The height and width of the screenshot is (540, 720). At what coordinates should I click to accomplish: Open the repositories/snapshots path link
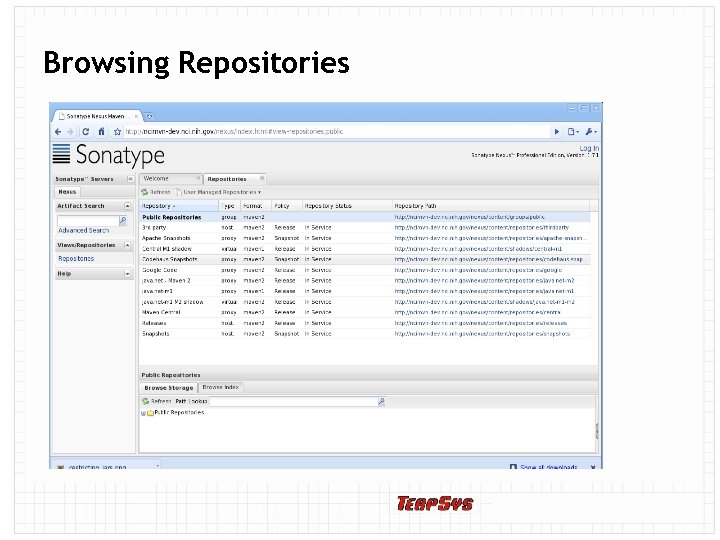coord(482,334)
